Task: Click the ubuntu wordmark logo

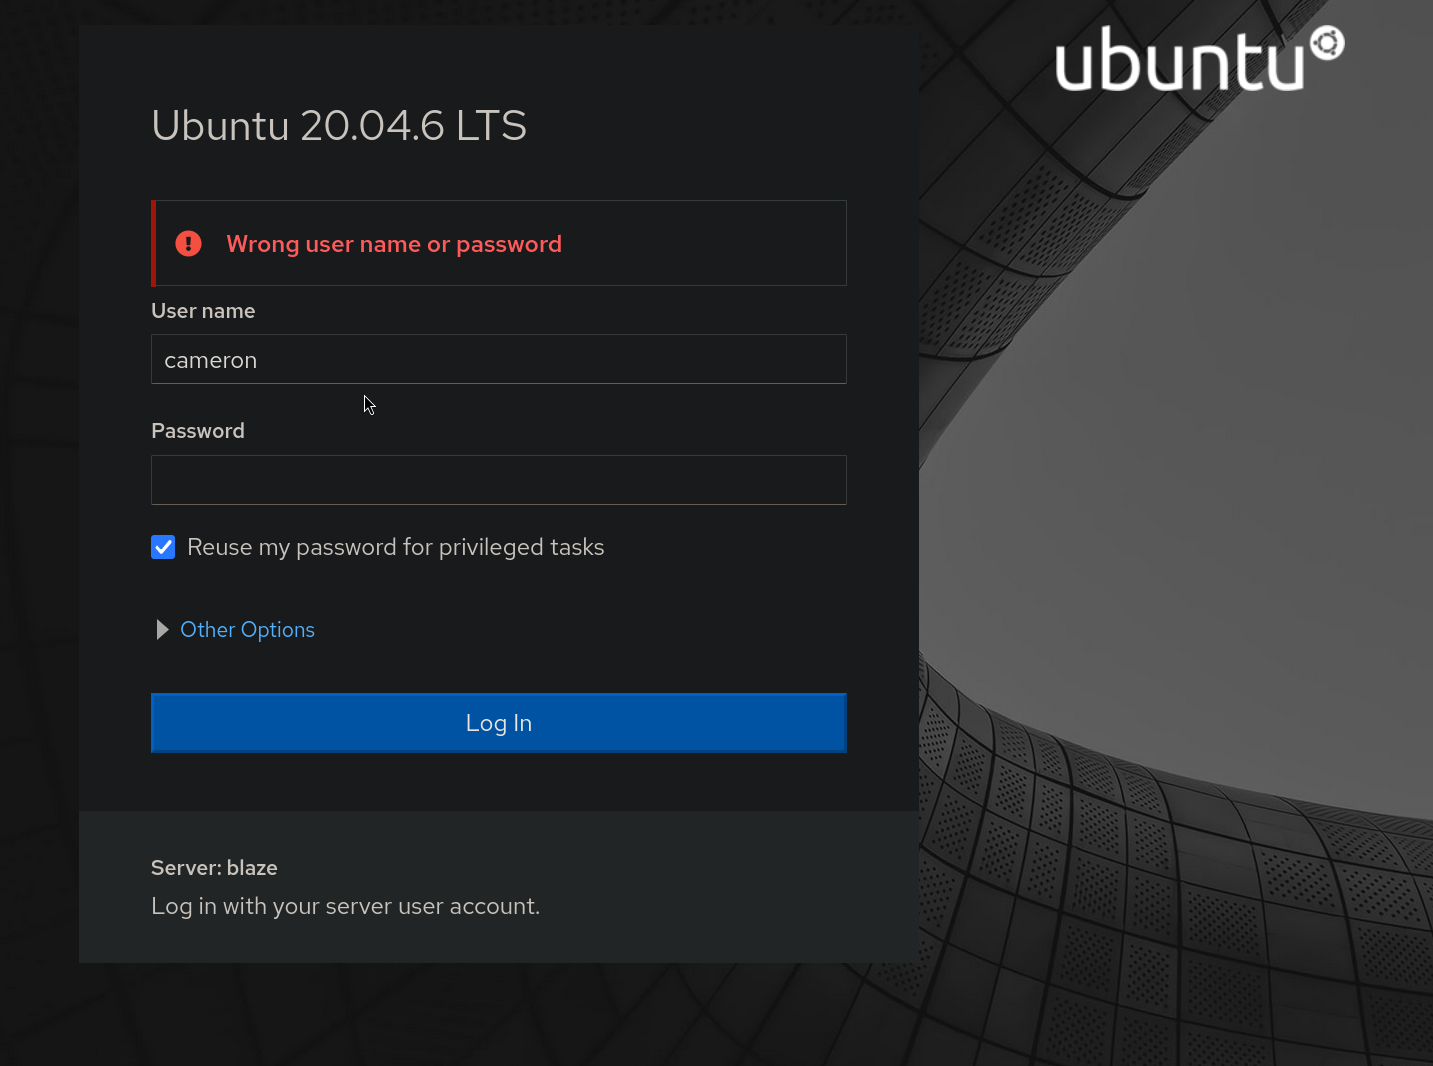Action: [x=1180, y=62]
